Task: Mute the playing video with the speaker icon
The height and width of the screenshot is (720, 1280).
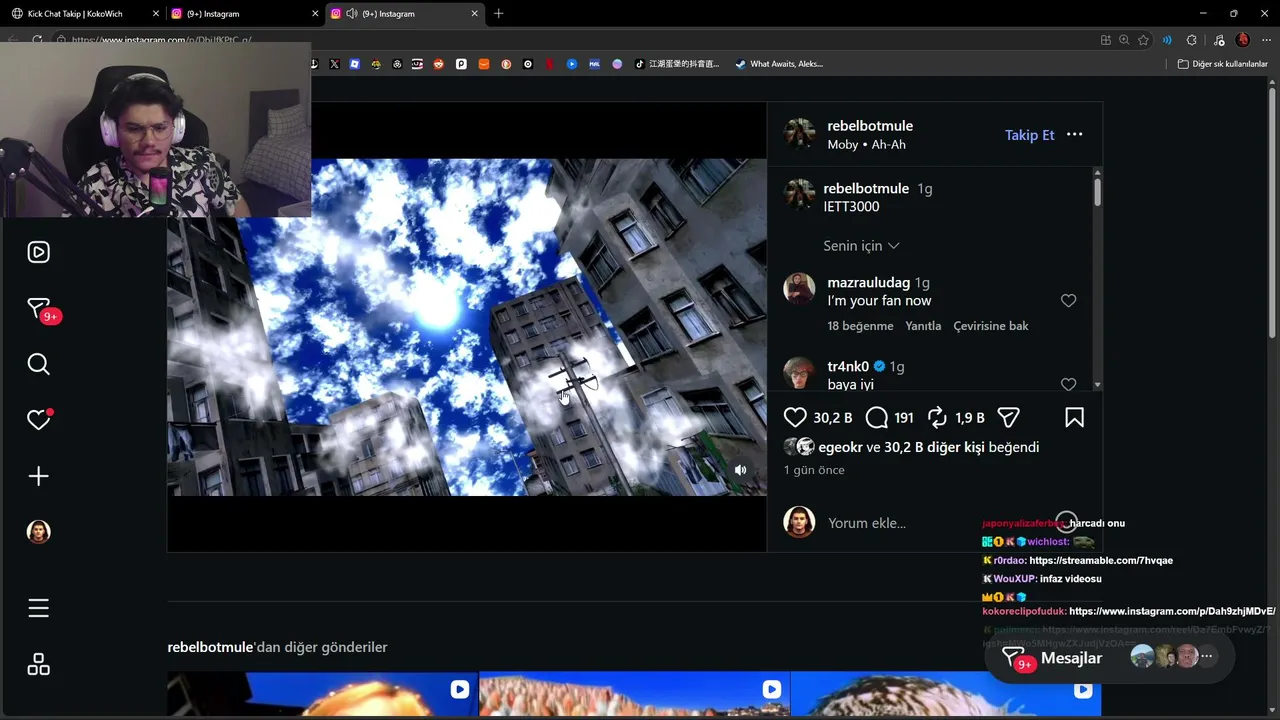Action: coord(740,470)
